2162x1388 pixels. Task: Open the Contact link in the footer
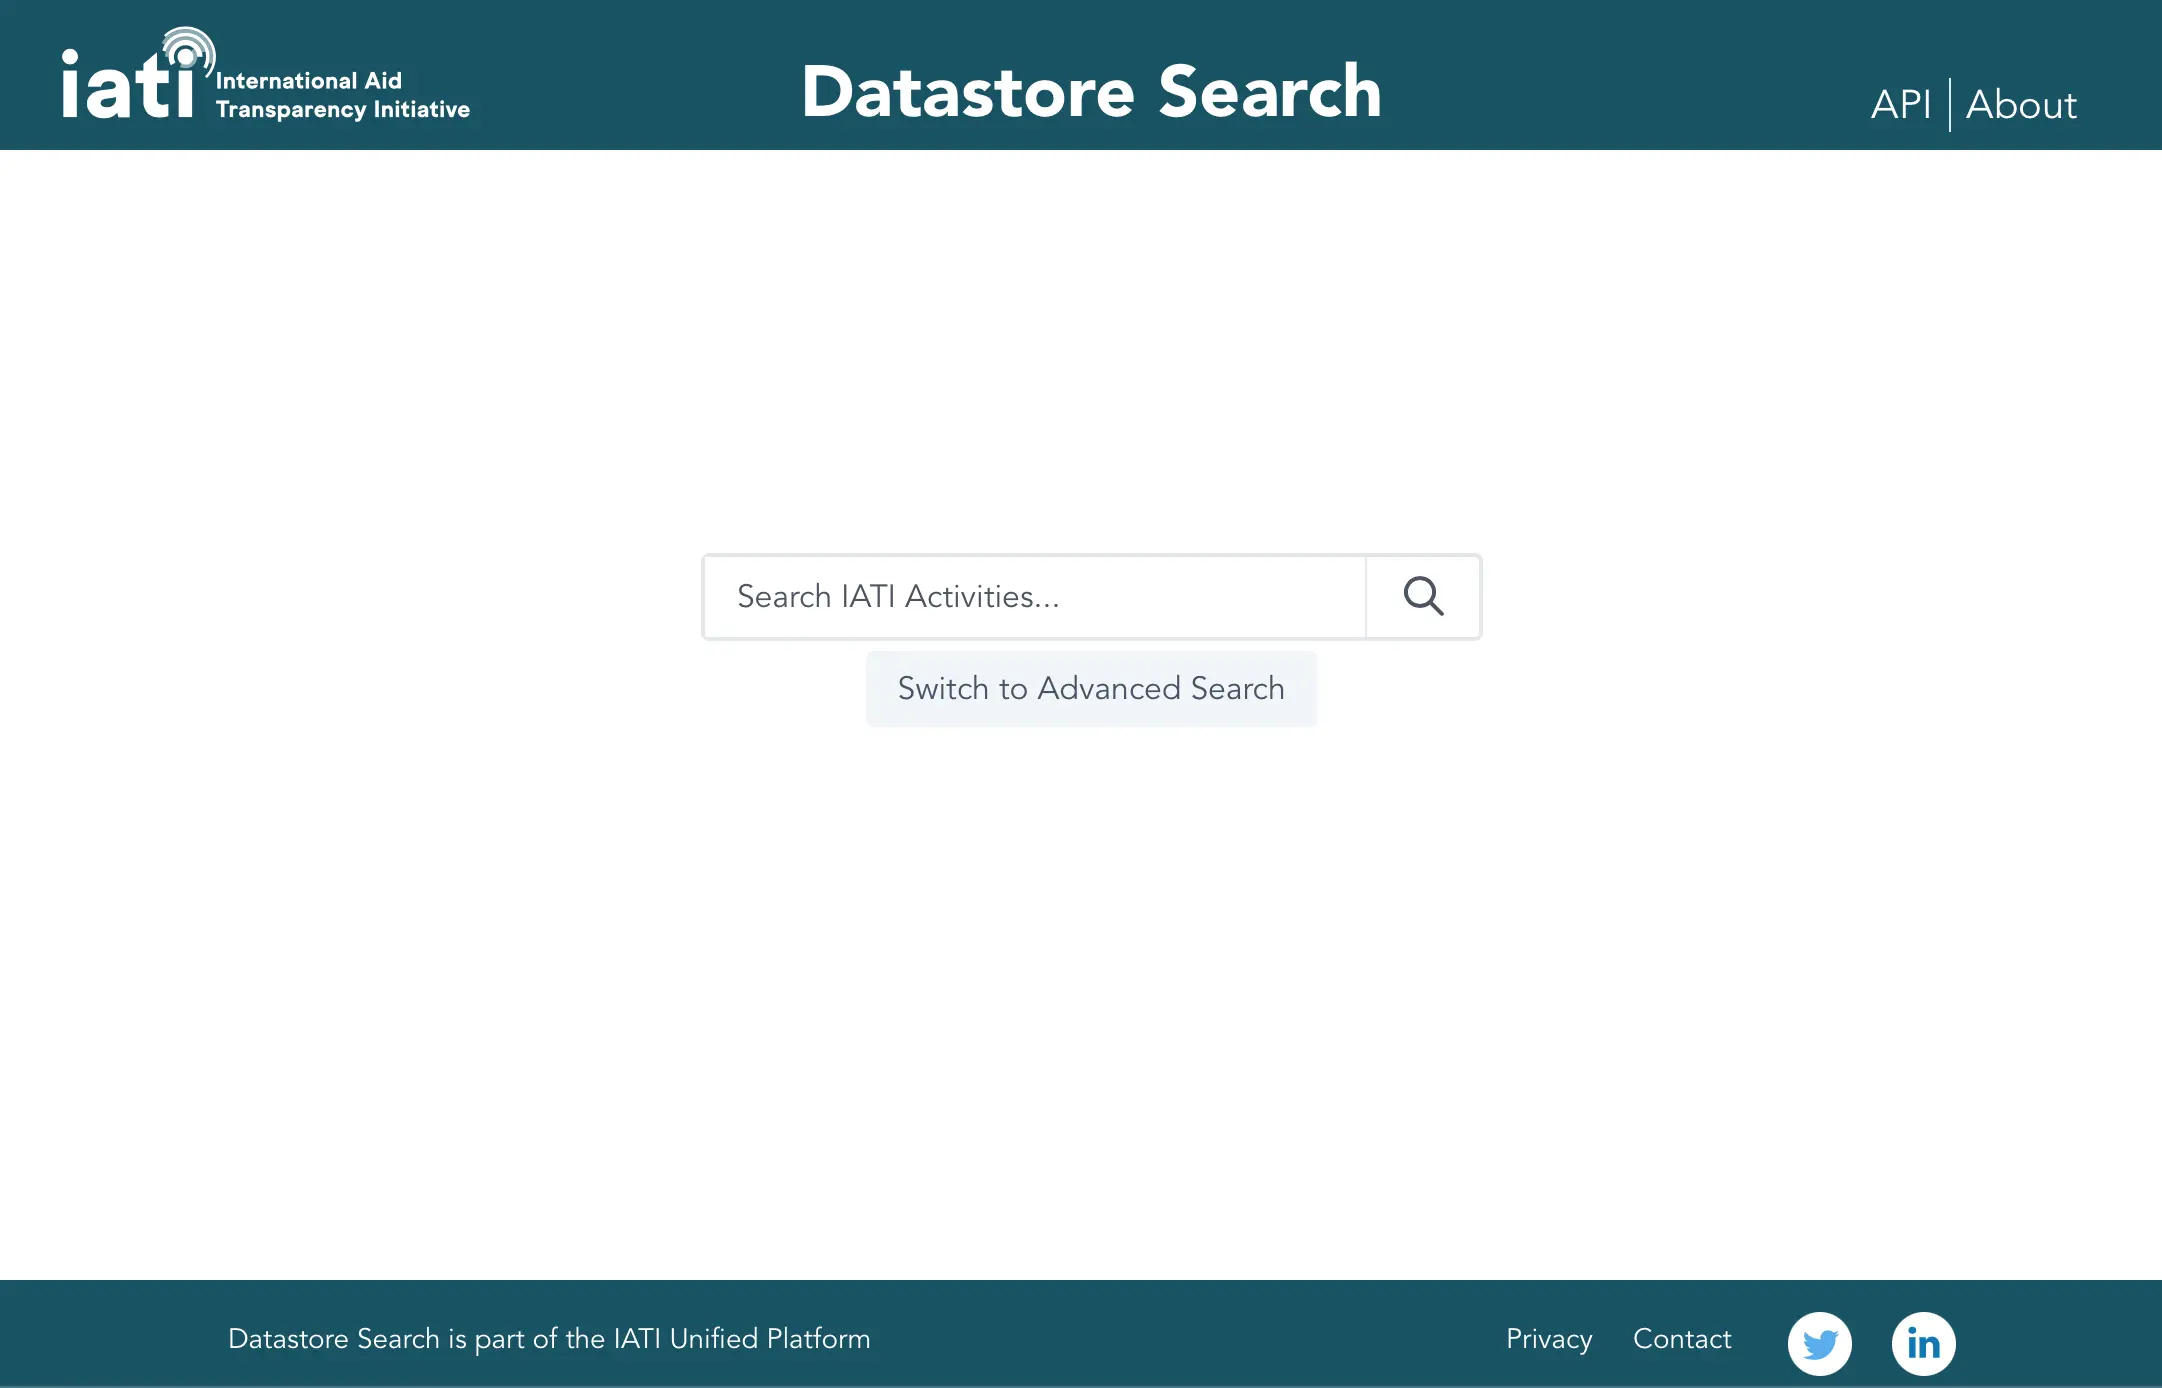[1682, 1339]
